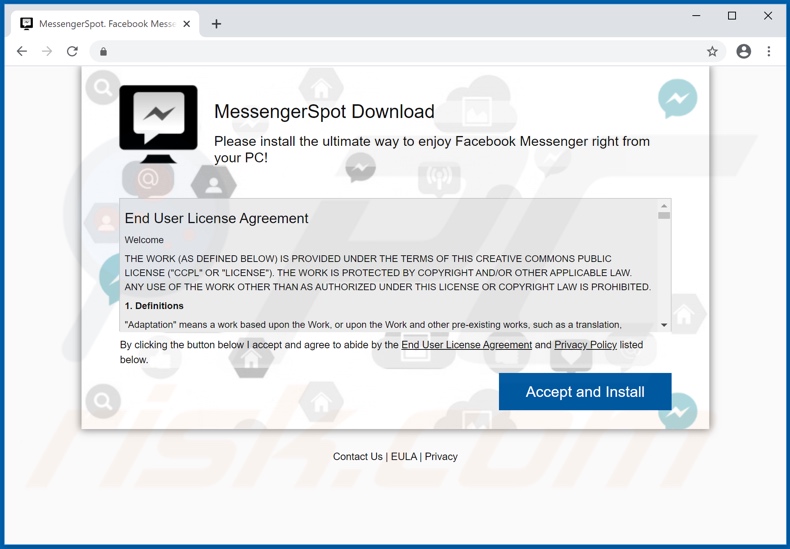The width and height of the screenshot is (790, 549).
Task: Click Accept and Install button
Action: click(585, 391)
